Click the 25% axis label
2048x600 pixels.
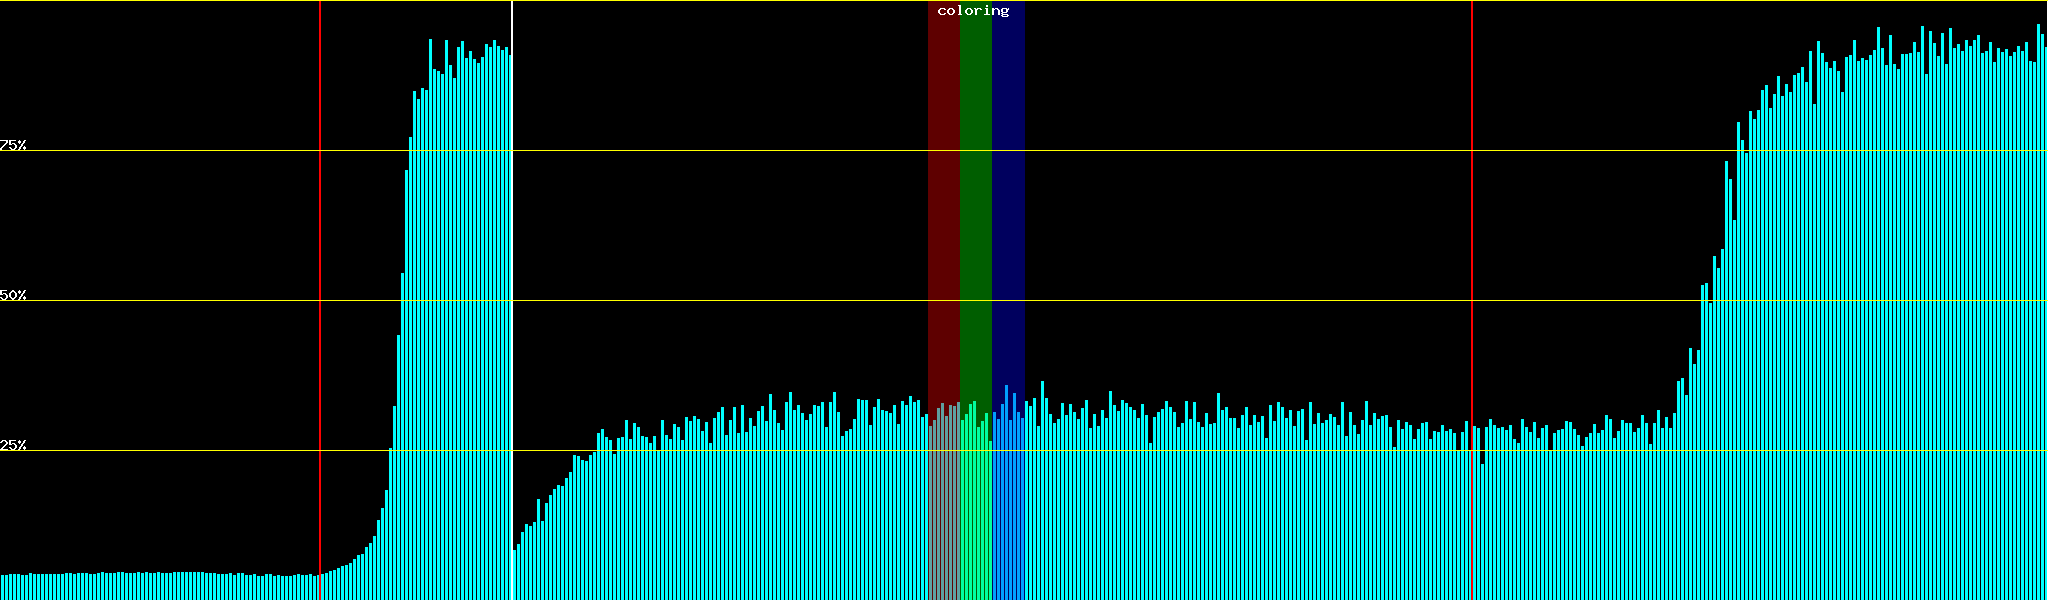click(x=13, y=445)
